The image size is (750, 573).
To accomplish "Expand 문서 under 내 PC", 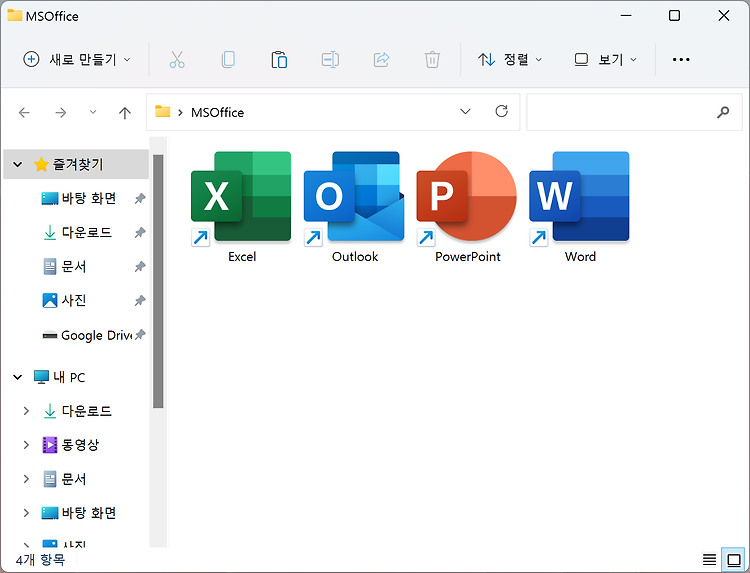I will point(26,479).
